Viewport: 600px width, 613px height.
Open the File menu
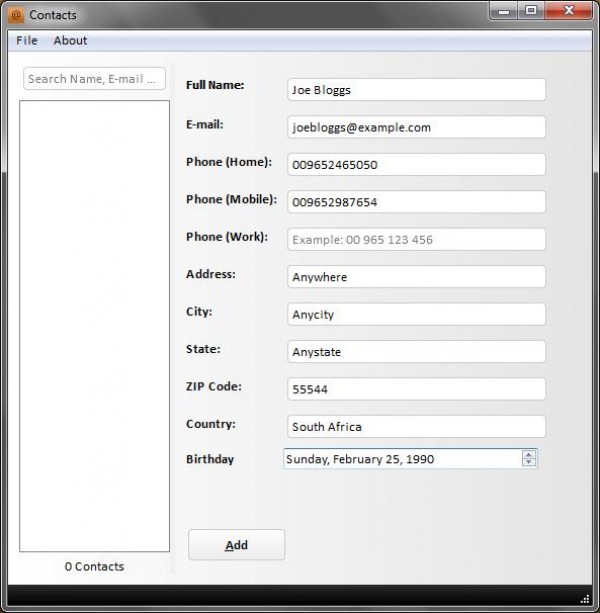[27, 40]
